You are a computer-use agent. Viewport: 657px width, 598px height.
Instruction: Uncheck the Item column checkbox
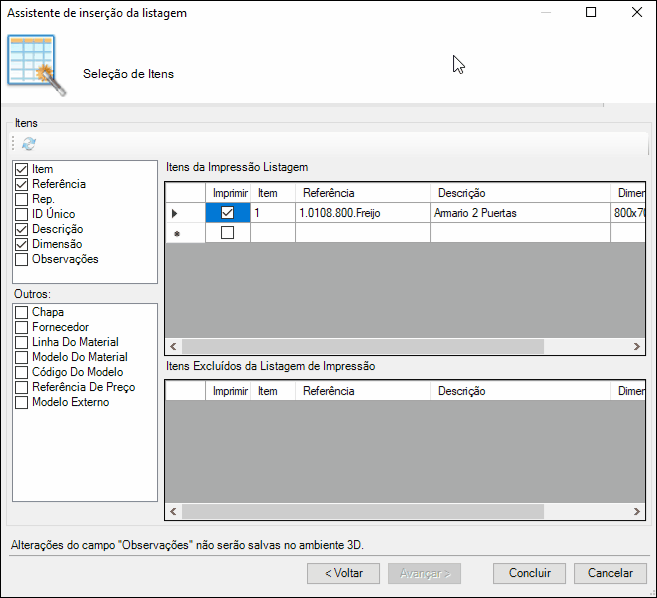(21, 169)
